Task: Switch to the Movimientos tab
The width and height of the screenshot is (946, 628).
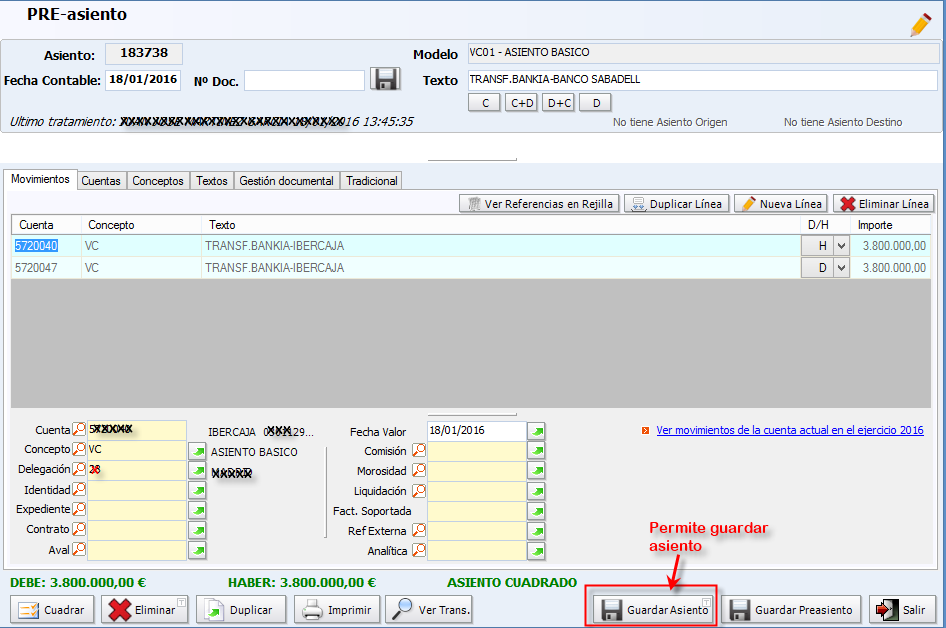Action: click(x=40, y=179)
